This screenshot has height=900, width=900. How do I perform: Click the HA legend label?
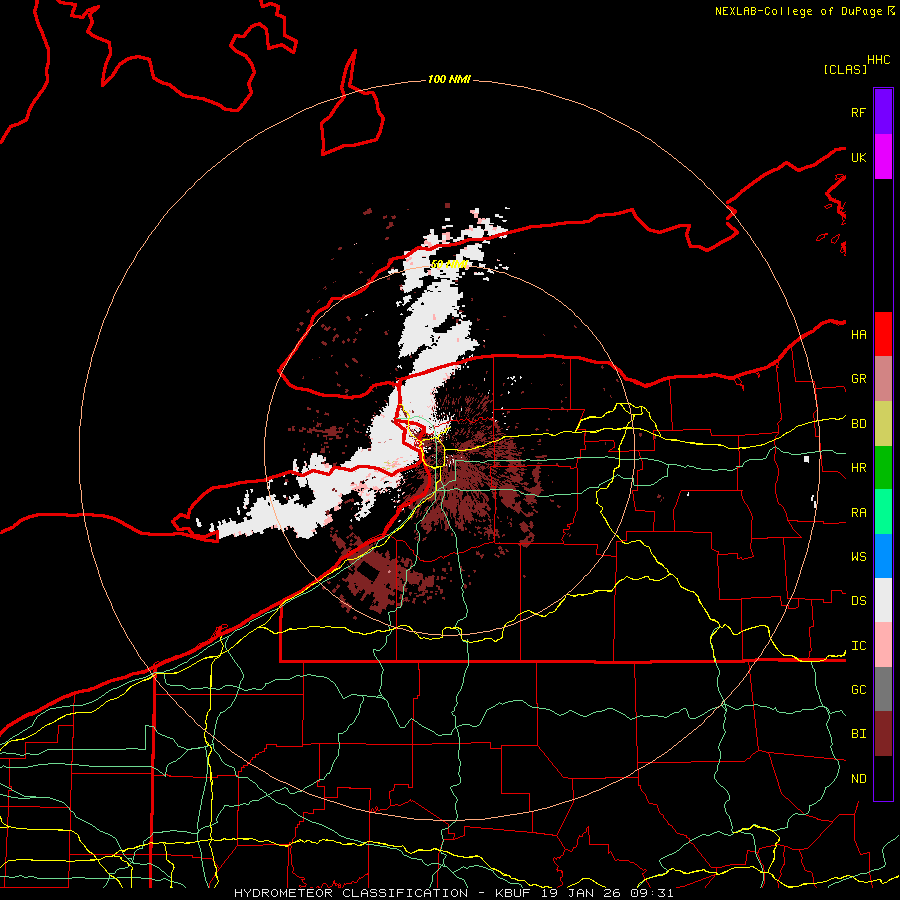(x=858, y=334)
